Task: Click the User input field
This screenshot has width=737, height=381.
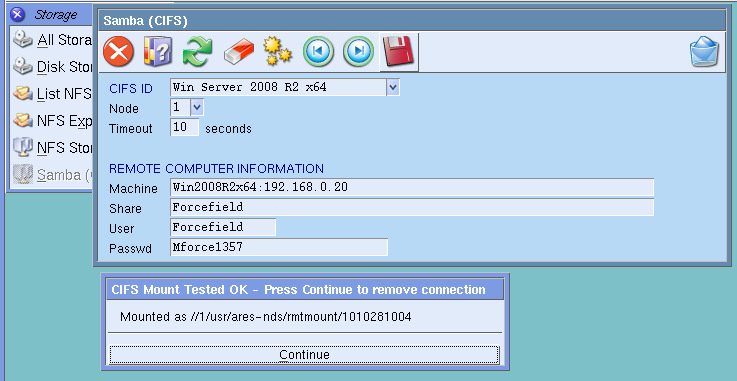Action: coord(223,227)
